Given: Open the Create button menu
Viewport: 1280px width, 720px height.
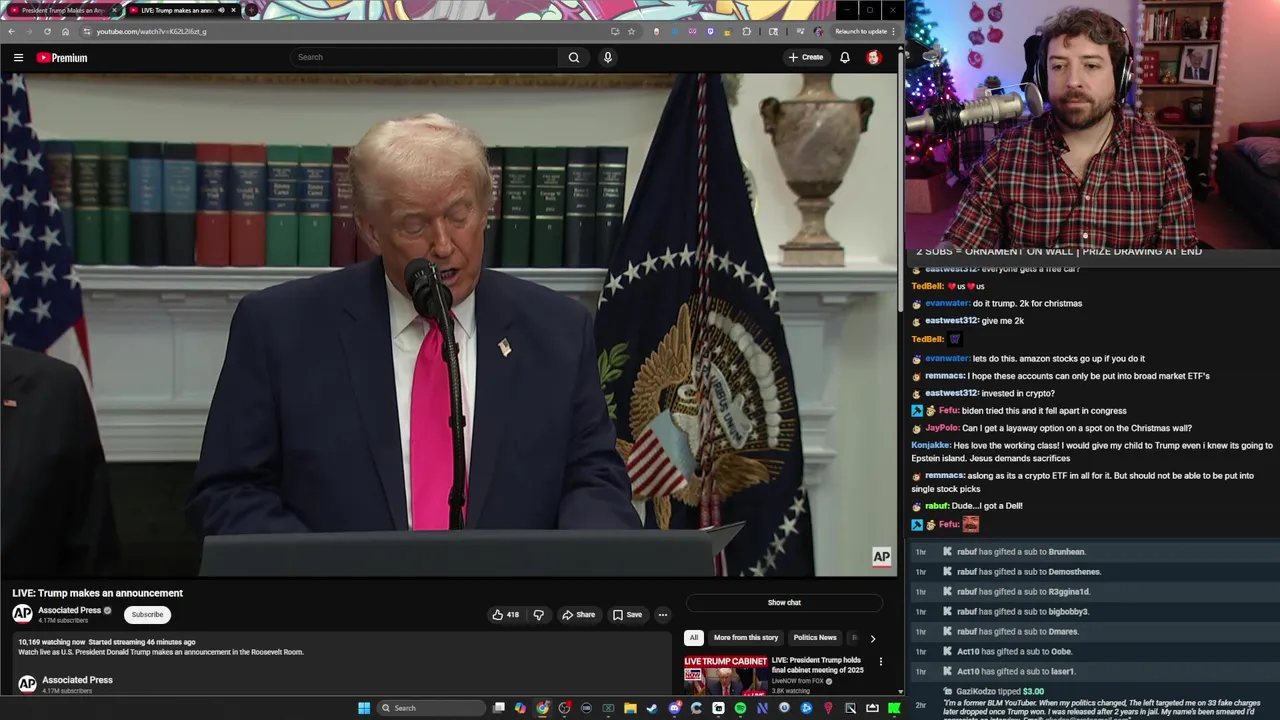Looking at the screenshot, I should (805, 57).
